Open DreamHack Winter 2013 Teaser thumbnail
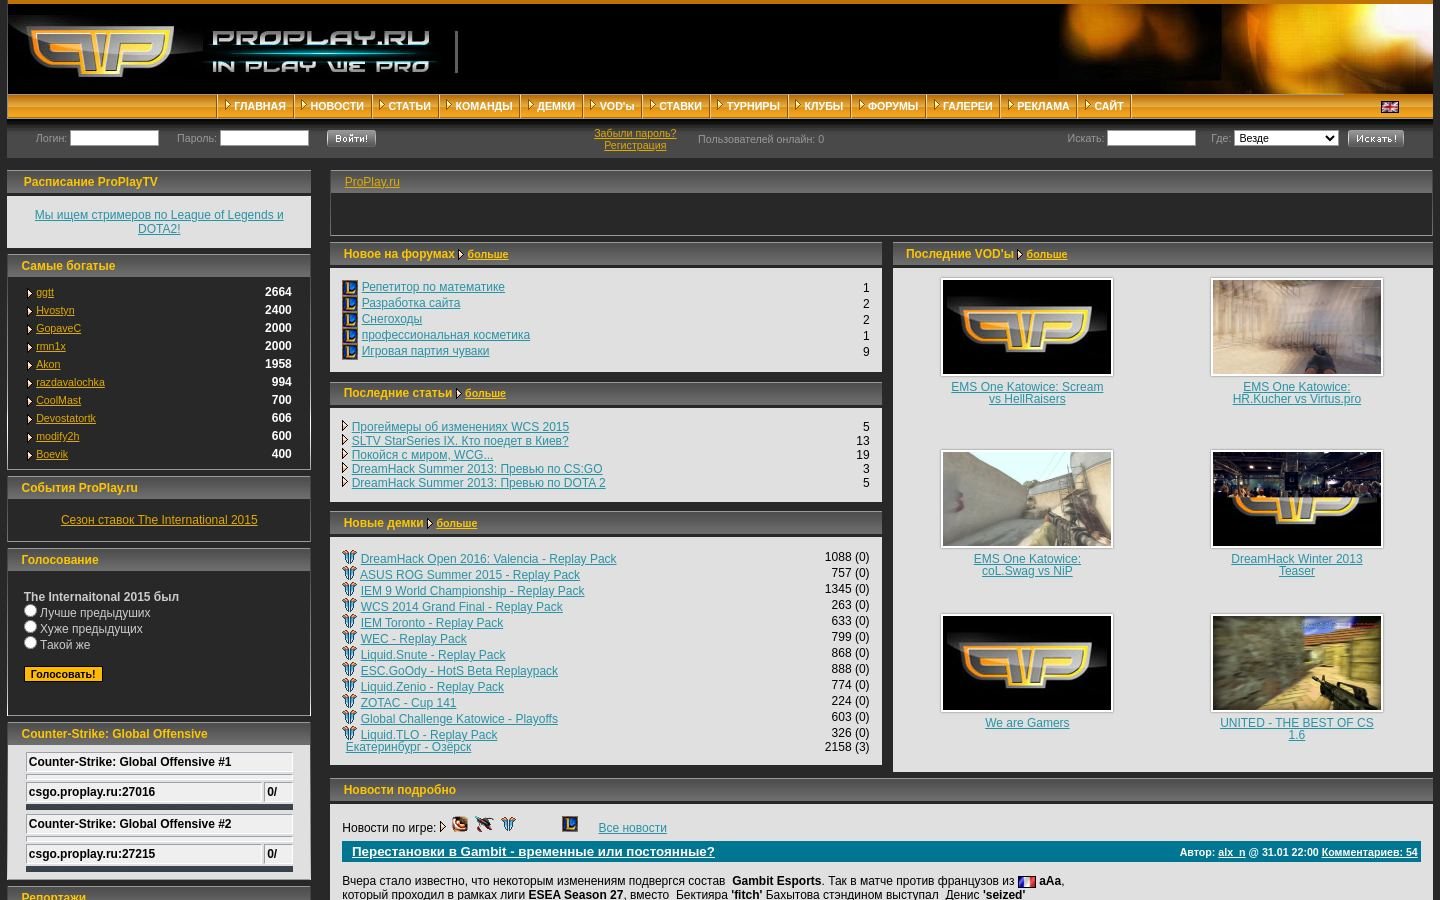This screenshot has width=1440, height=900. click(x=1297, y=499)
